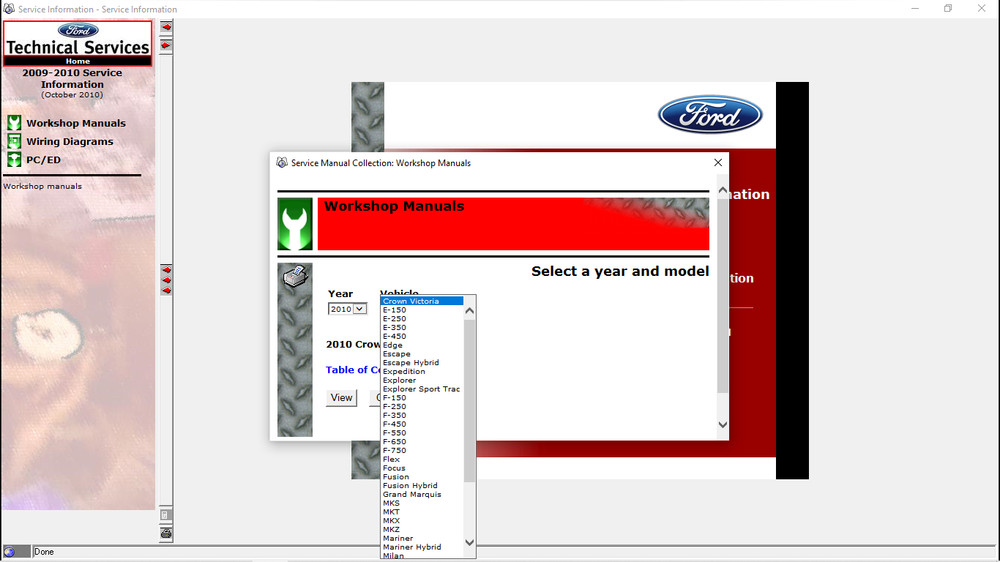Select E-150 in vehicle list
Screen dimensions: 1000x562
click(422, 310)
